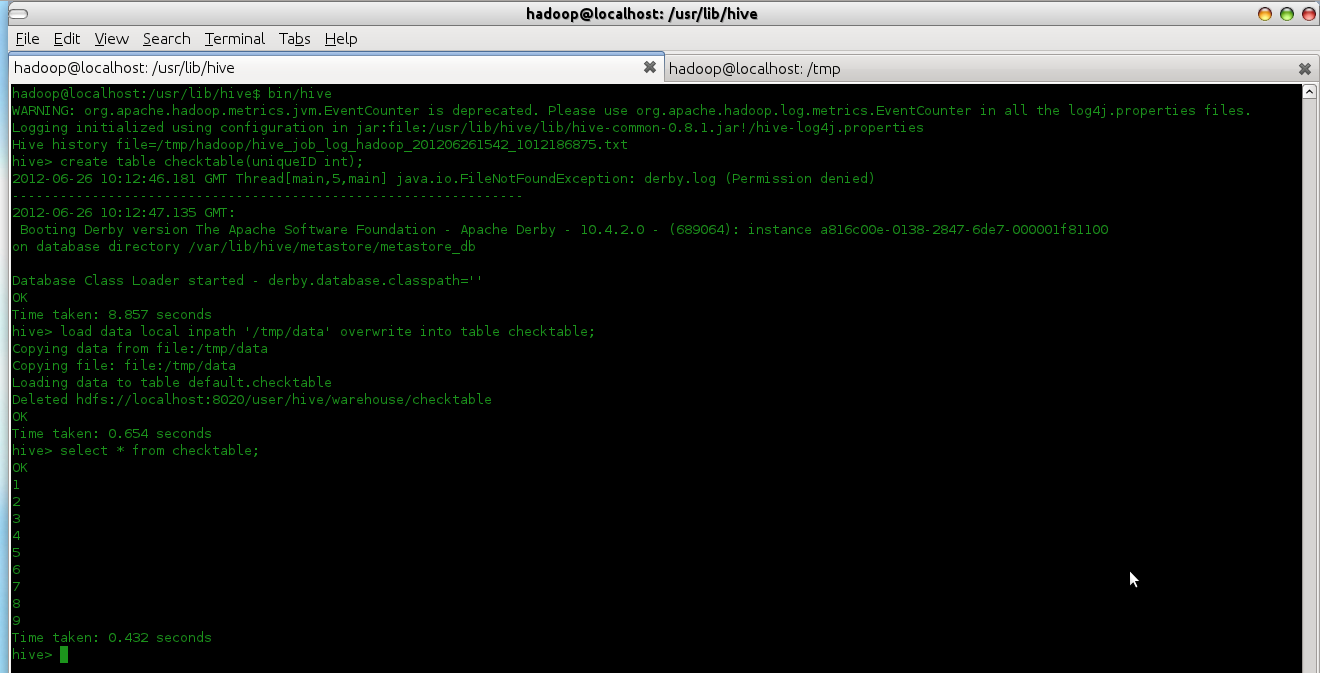The height and width of the screenshot is (673, 1320).
Task: Click the metastore_db database directory line
Action: pos(244,247)
